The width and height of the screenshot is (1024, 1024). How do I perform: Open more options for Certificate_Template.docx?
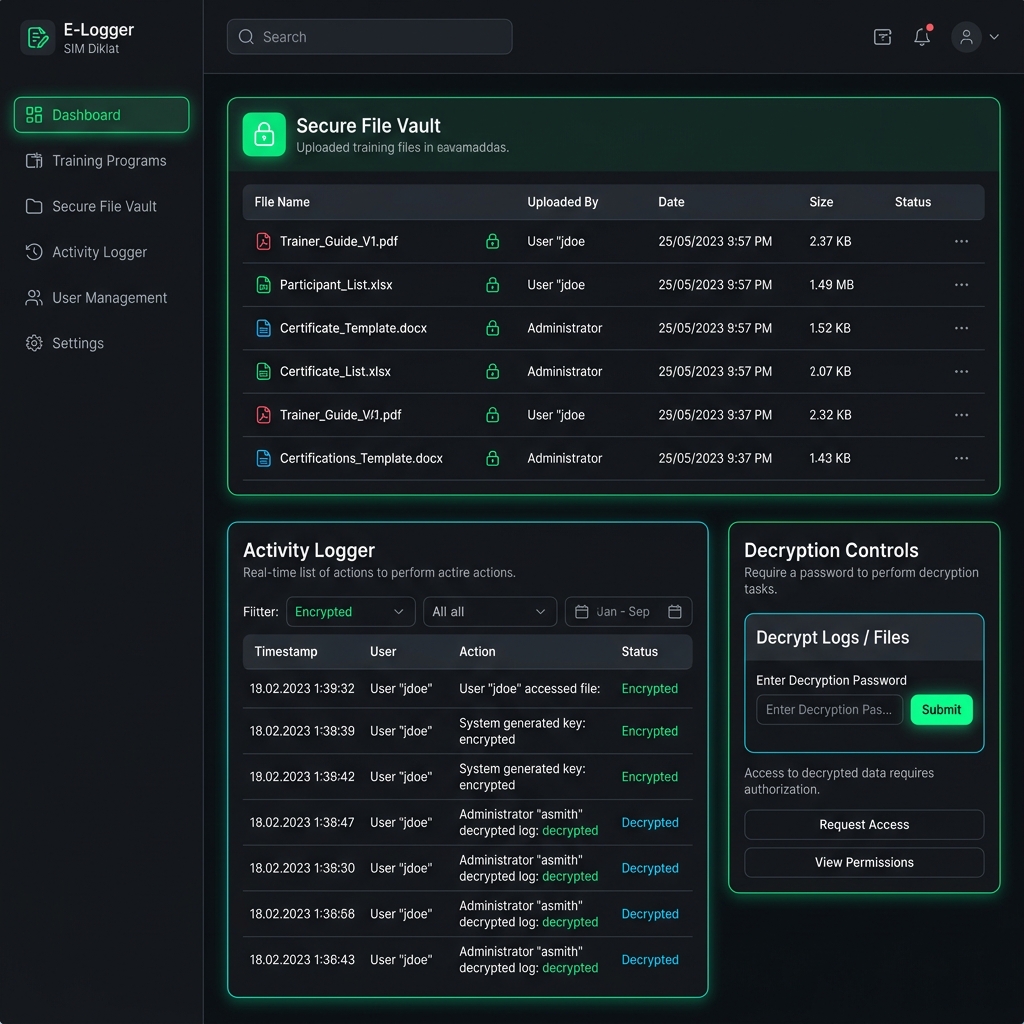coord(961,328)
